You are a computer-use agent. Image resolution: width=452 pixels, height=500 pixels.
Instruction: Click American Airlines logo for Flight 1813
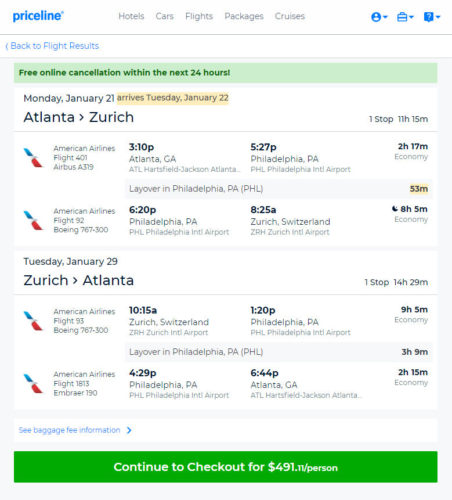click(x=33, y=383)
